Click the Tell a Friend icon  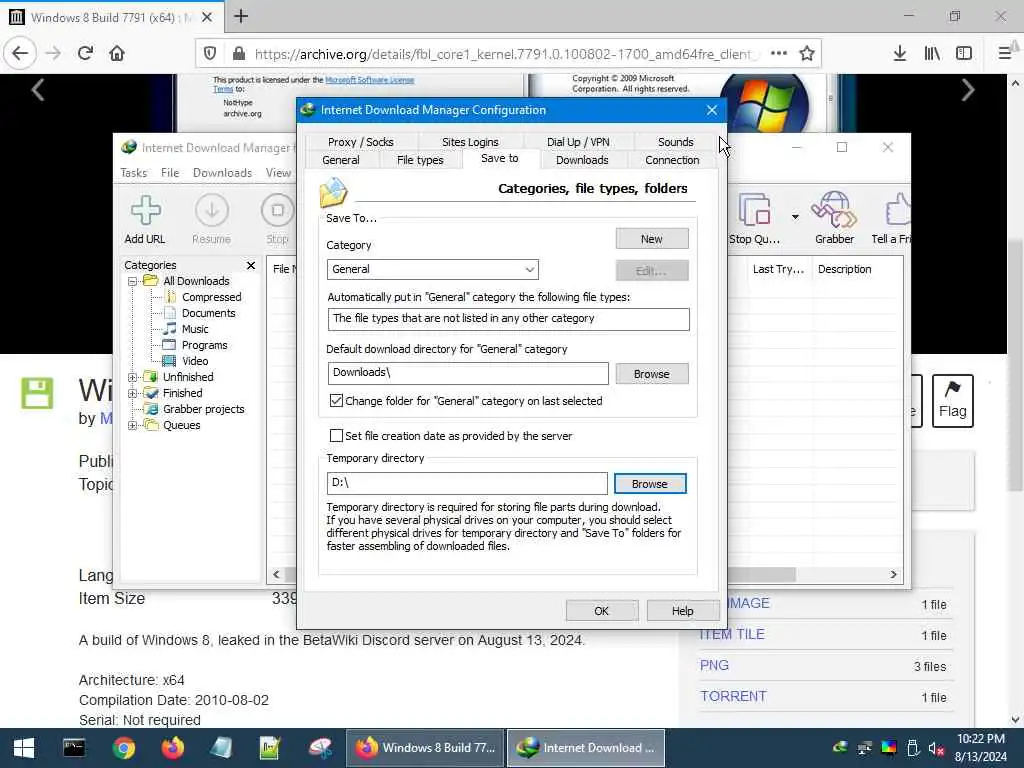pos(892,219)
